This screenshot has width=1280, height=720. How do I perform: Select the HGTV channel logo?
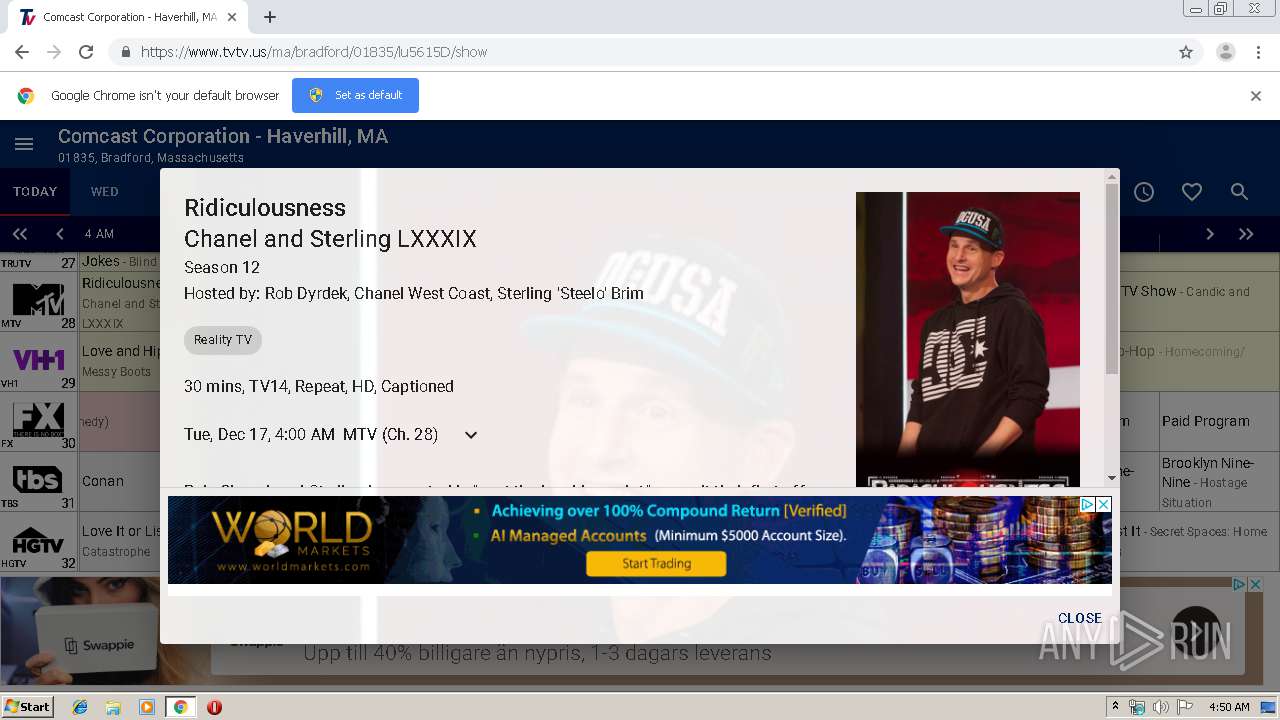38,541
